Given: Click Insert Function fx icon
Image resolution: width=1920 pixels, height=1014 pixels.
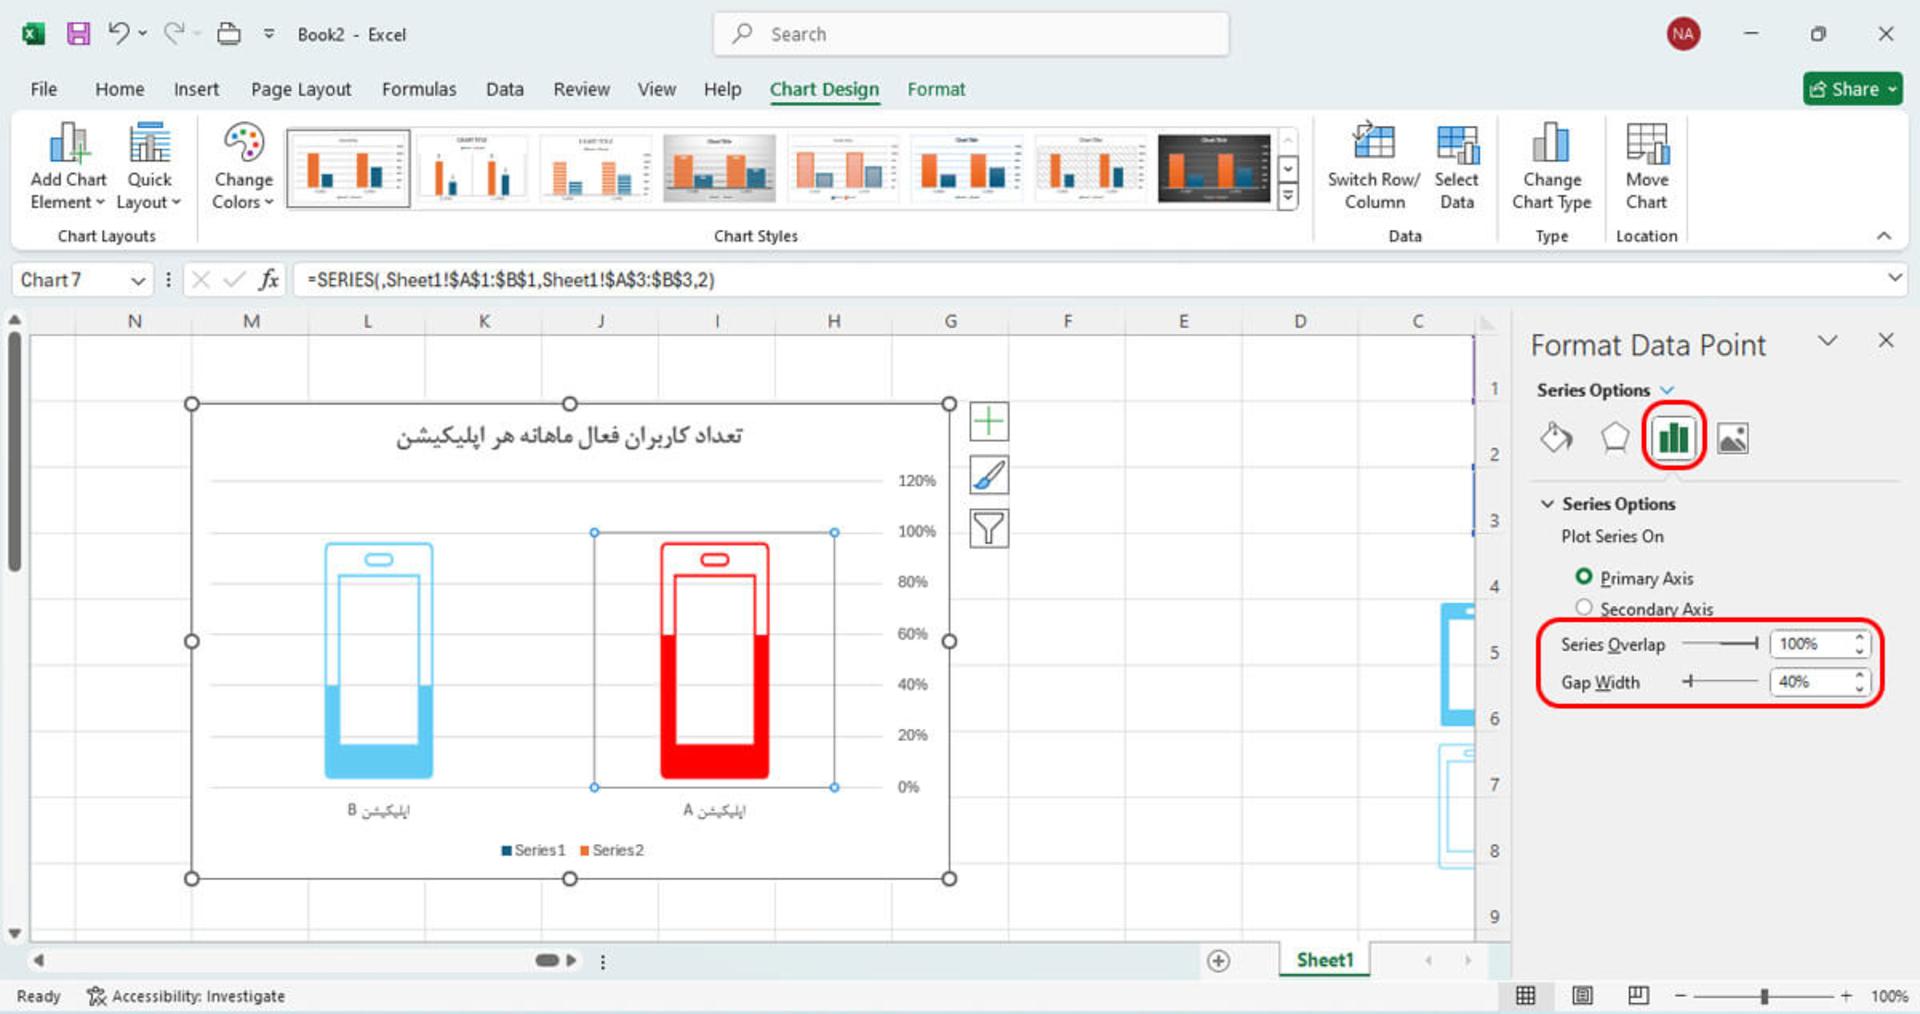Looking at the screenshot, I should [x=268, y=280].
